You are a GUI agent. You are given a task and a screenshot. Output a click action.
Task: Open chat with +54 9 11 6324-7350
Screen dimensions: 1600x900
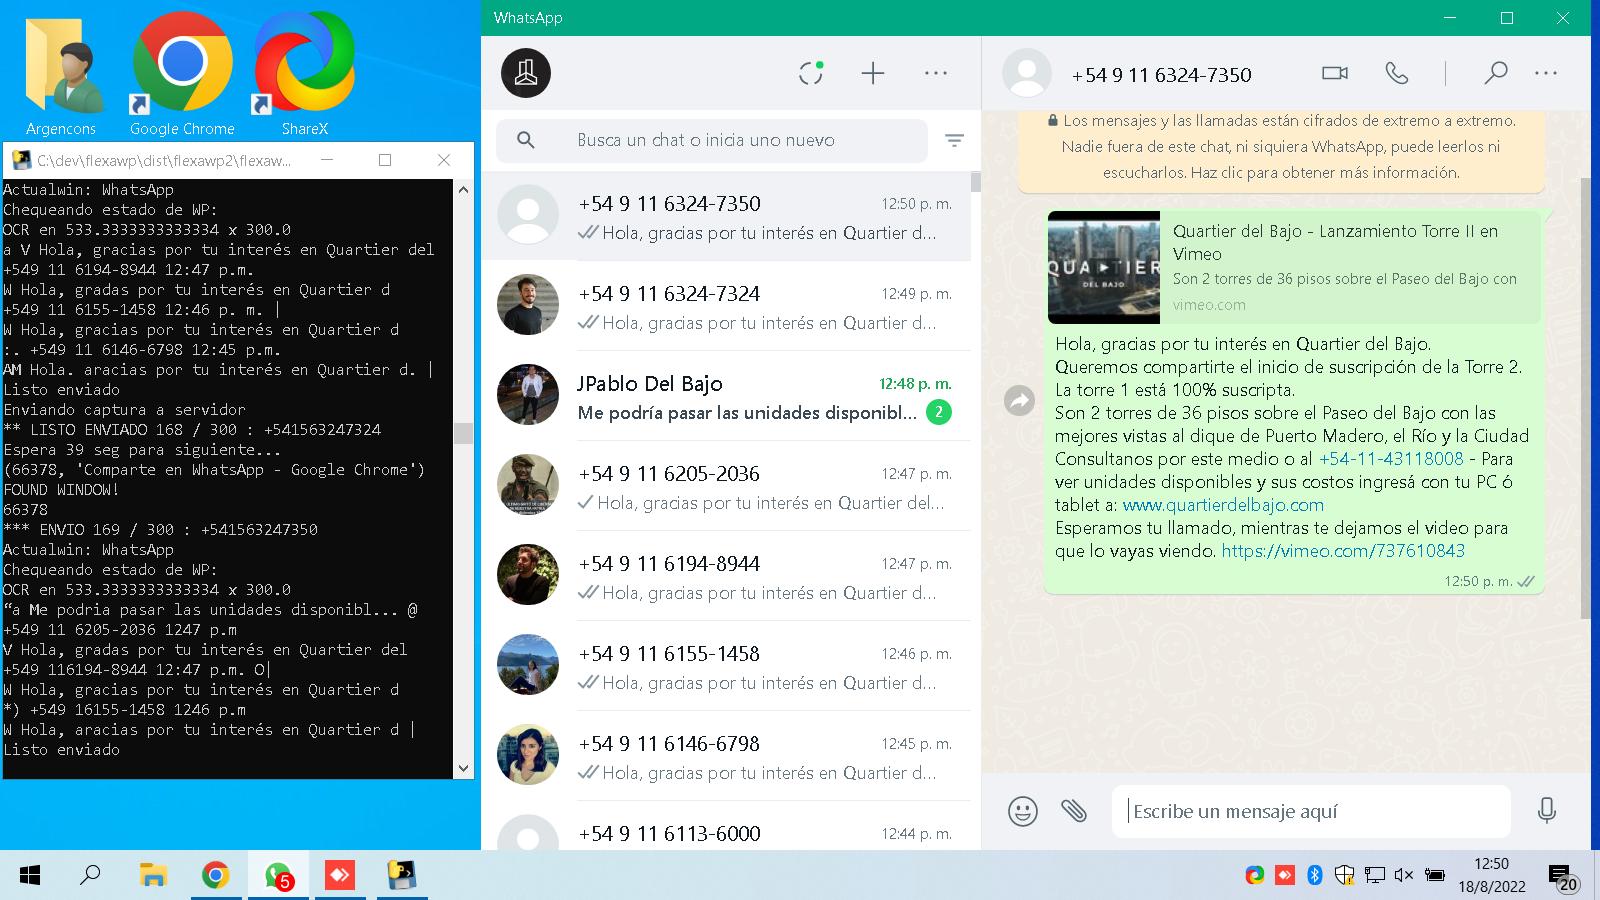tap(726, 216)
